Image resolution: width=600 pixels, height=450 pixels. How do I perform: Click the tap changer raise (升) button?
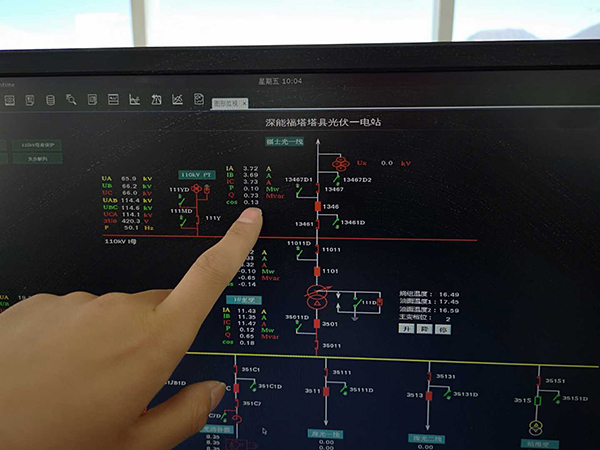(x=406, y=329)
